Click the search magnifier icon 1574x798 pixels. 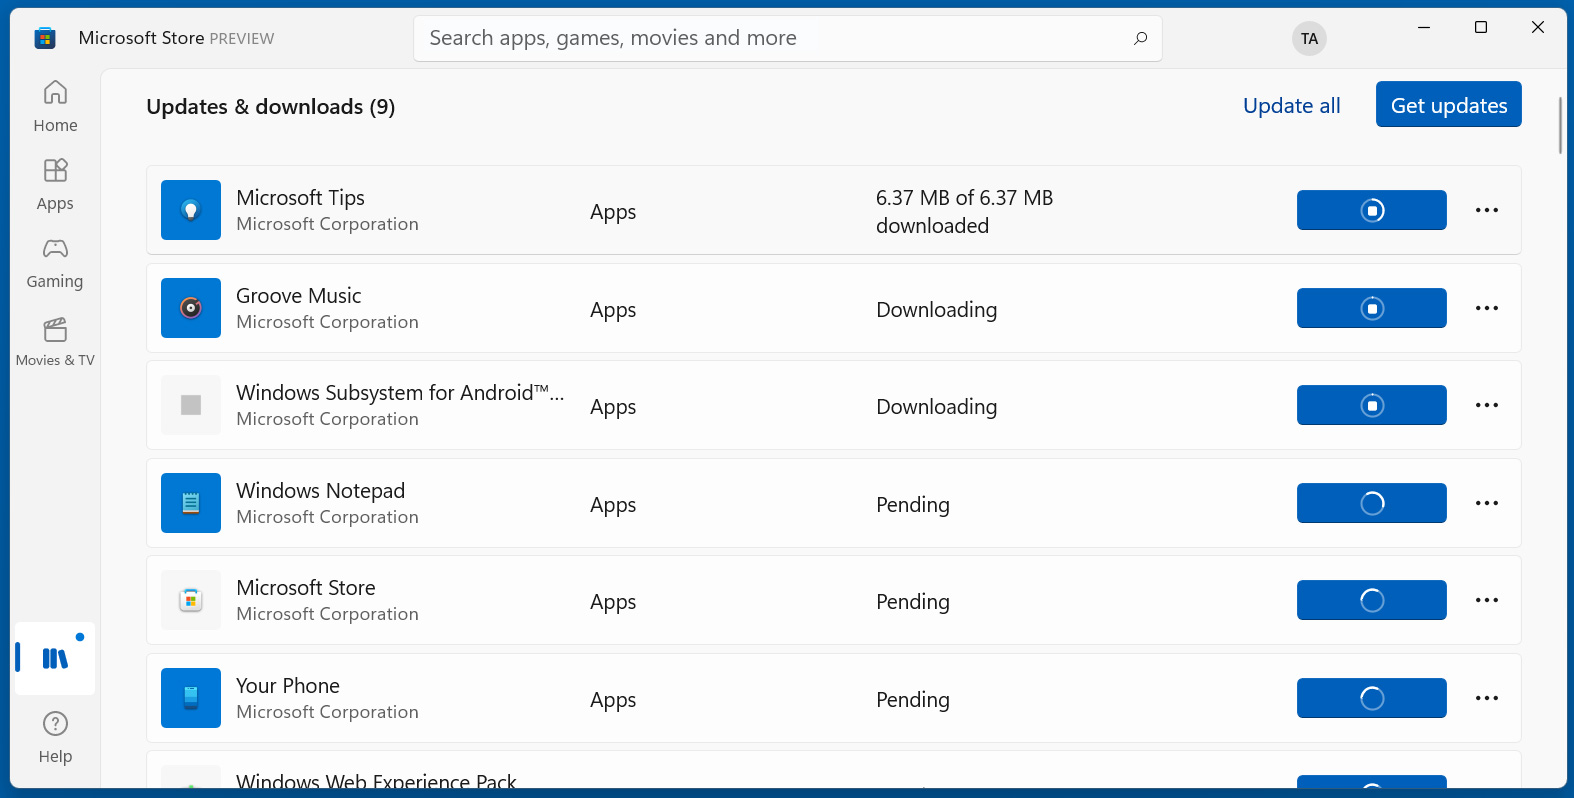(x=1140, y=38)
